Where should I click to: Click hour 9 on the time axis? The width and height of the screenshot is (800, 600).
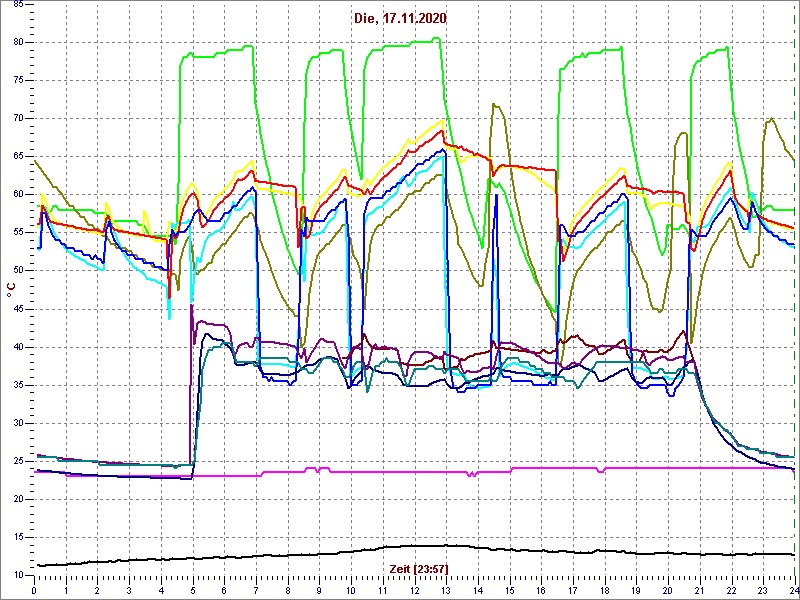tap(319, 590)
